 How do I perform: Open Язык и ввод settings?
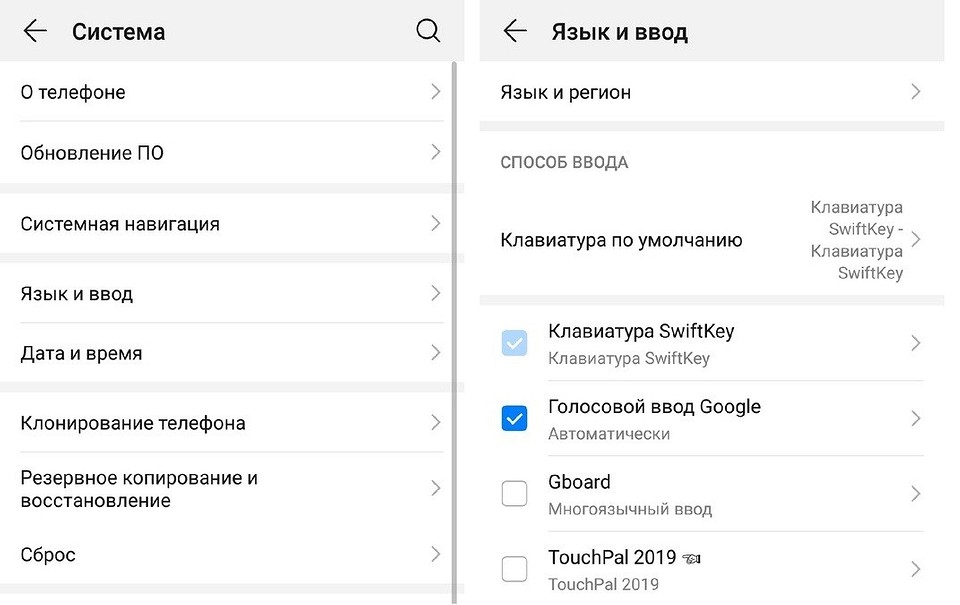pos(77,294)
